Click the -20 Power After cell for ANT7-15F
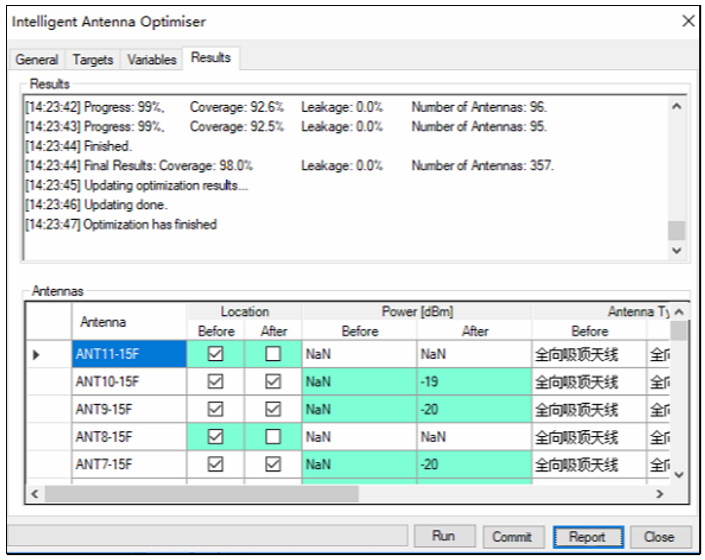 (x=474, y=464)
